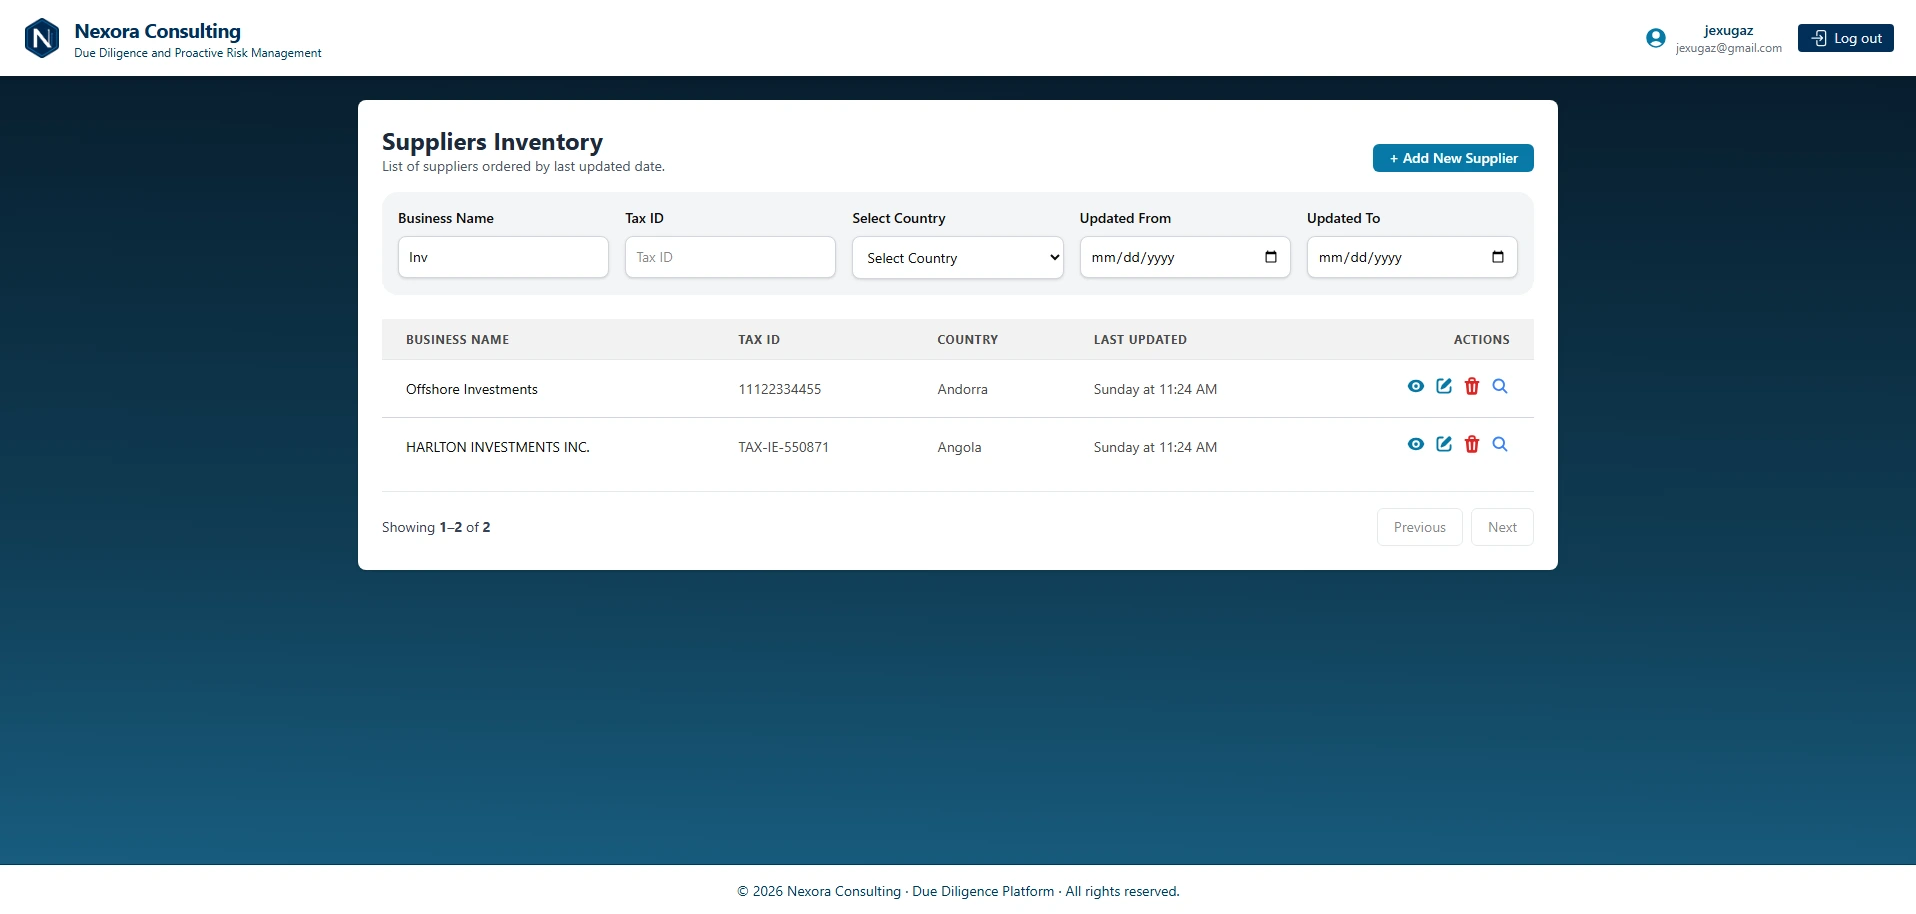Image resolution: width=1916 pixels, height=914 pixels.
Task: Search screening for HARLTON INVESTMENTS INC.
Action: (1500, 444)
